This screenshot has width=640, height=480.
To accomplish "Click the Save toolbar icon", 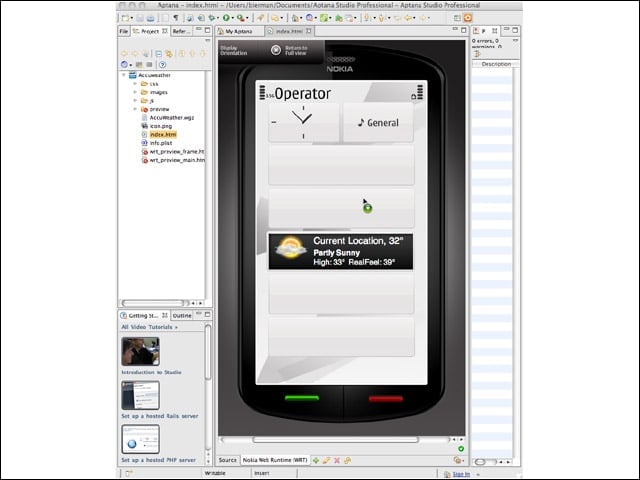I will point(140,18).
